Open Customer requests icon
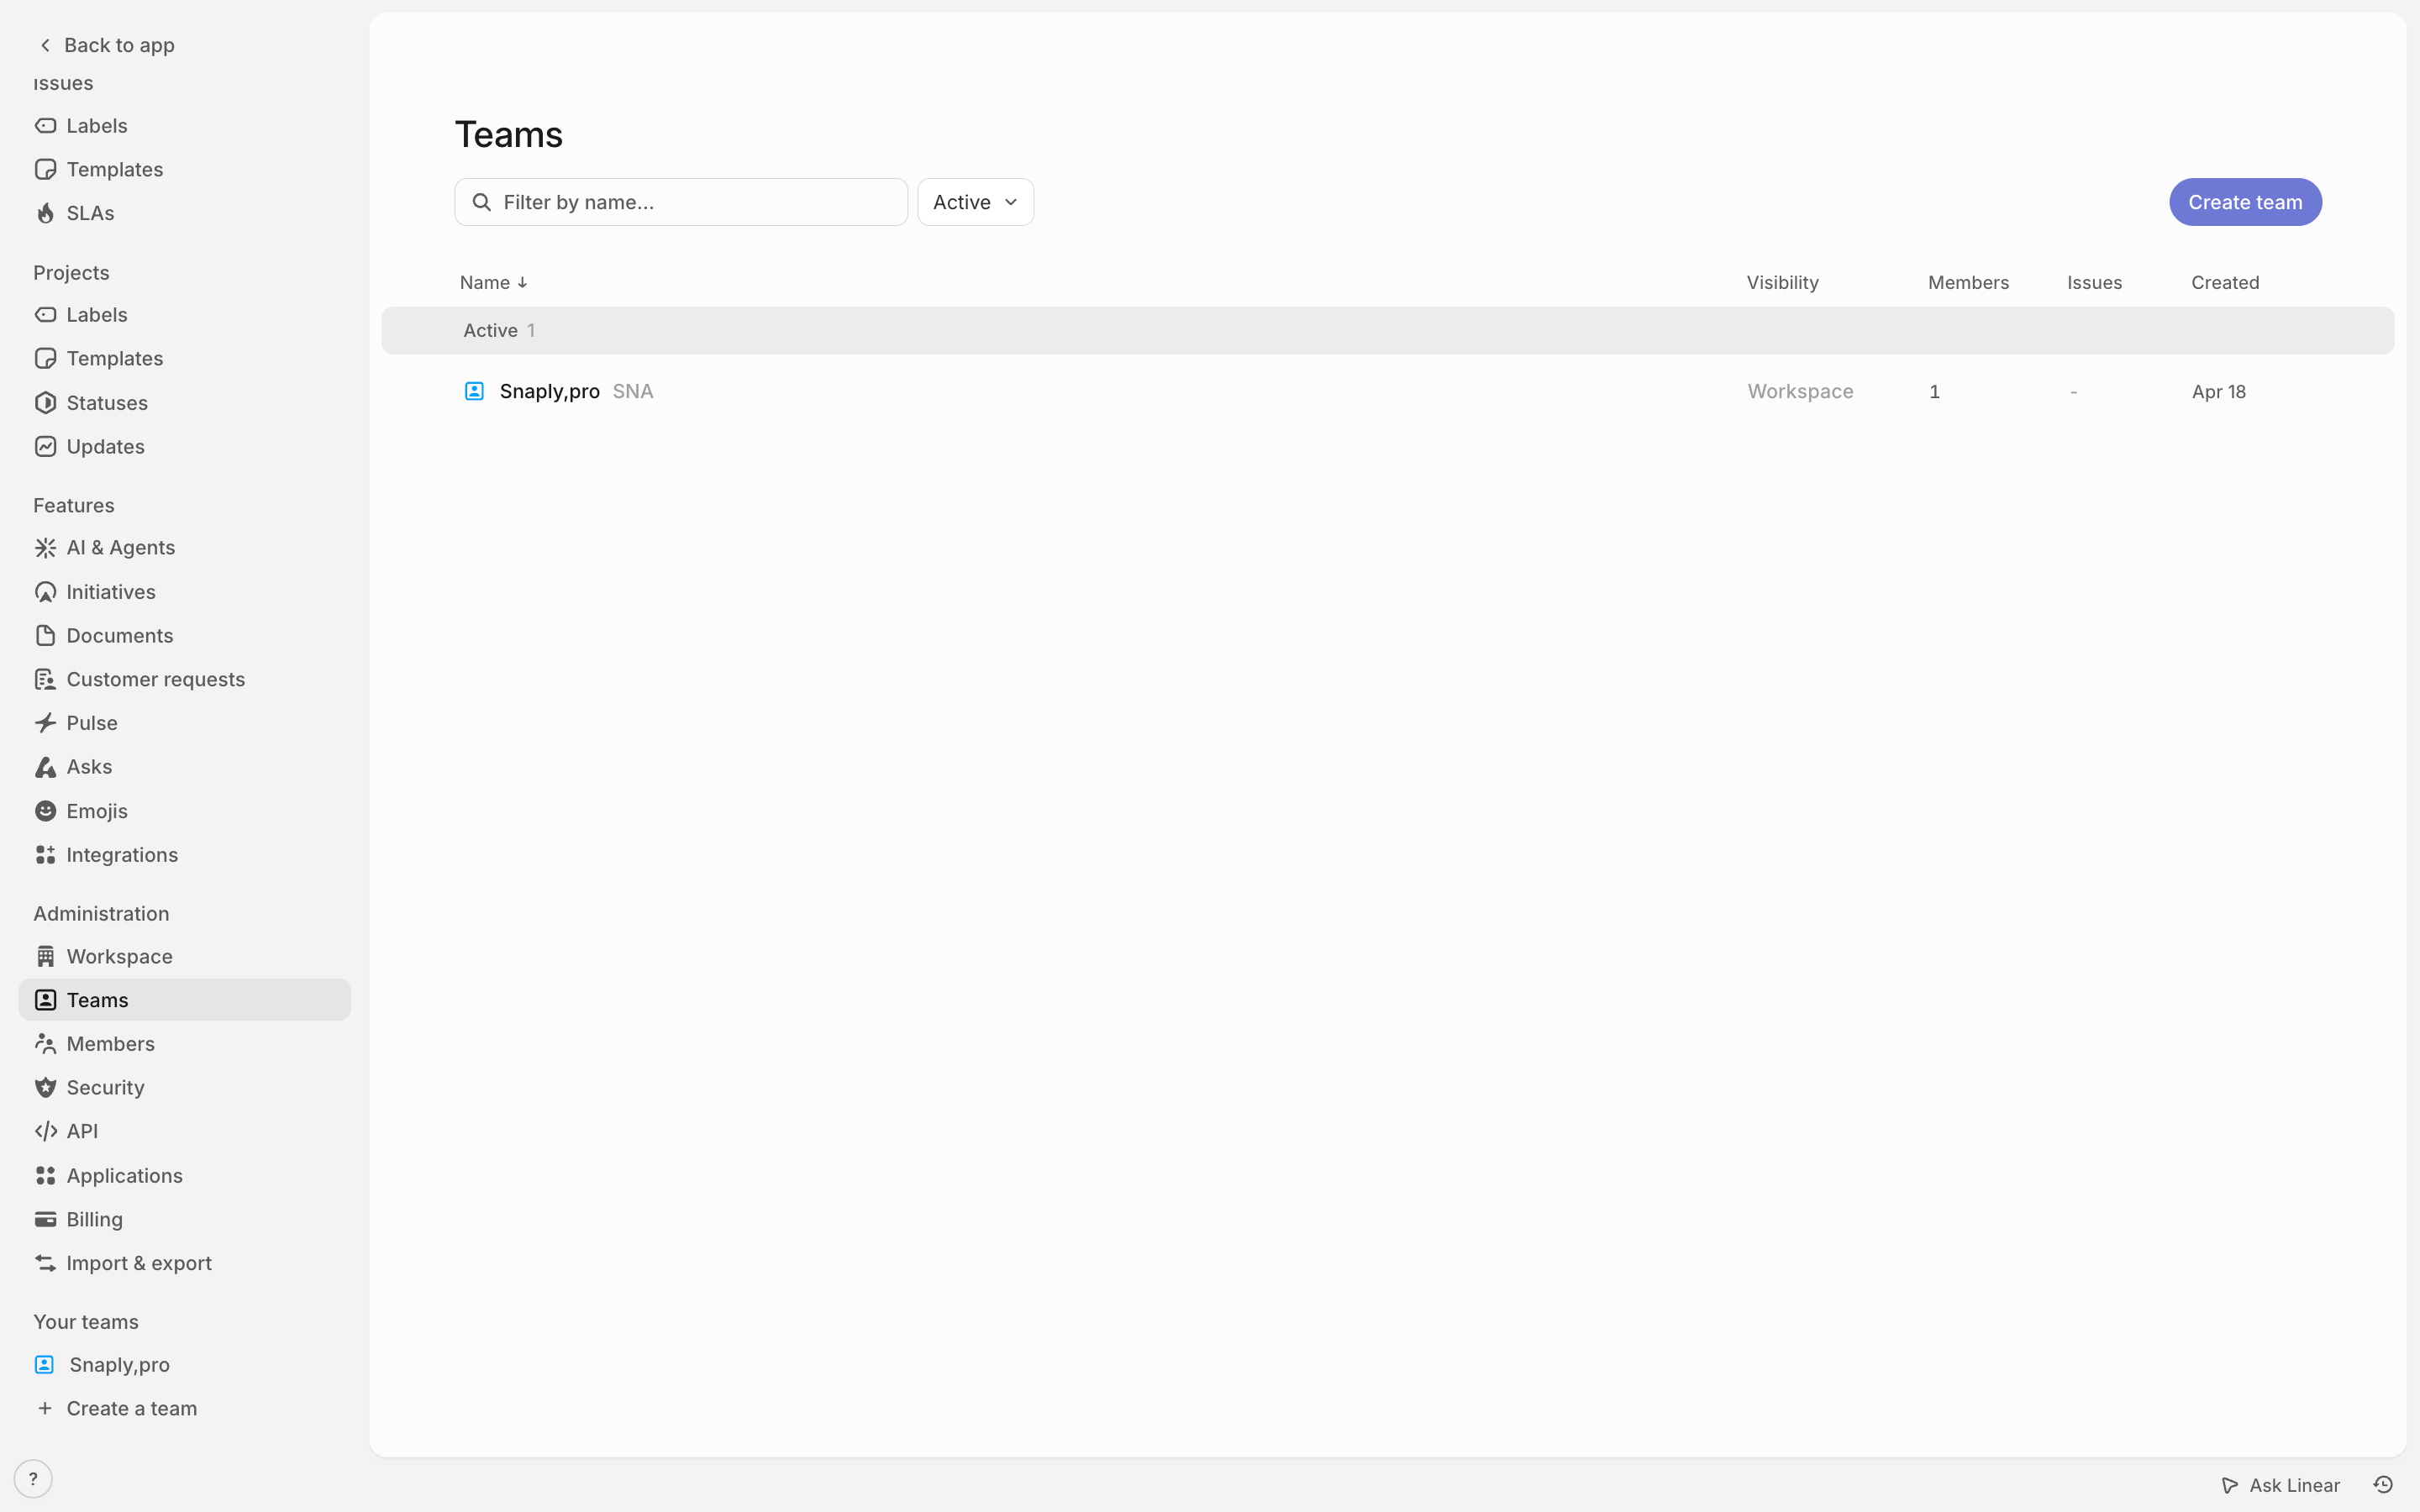The width and height of the screenshot is (2420, 1512). pyautogui.click(x=45, y=679)
